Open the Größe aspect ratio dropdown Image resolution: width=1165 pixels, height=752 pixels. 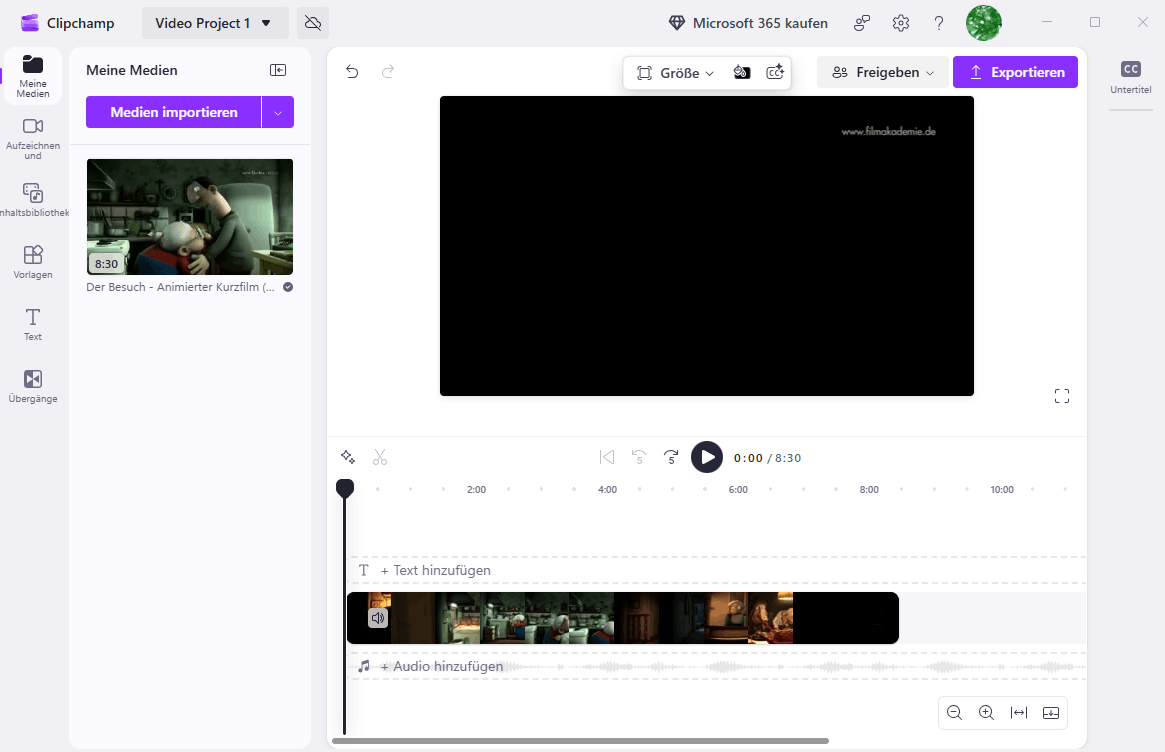tap(676, 73)
